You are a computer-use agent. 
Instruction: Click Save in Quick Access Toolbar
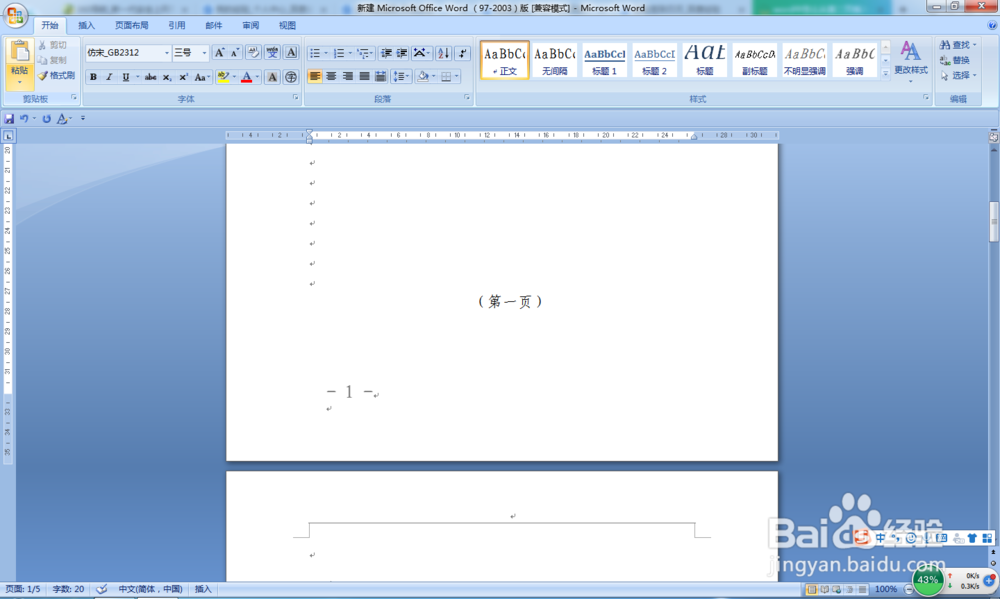pyautogui.click(x=9, y=119)
